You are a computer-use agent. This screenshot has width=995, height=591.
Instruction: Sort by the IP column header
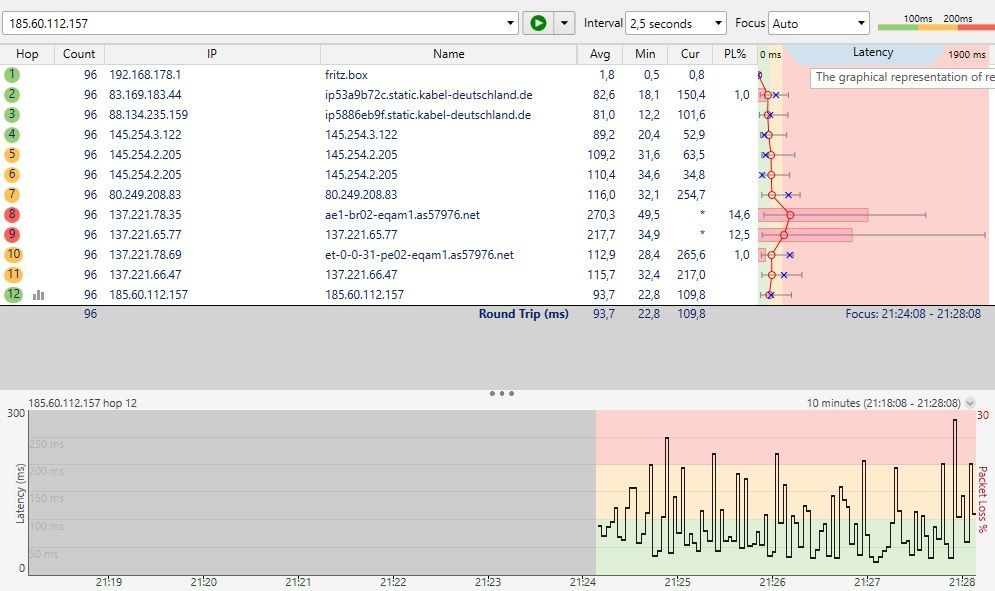click(212, 54)
